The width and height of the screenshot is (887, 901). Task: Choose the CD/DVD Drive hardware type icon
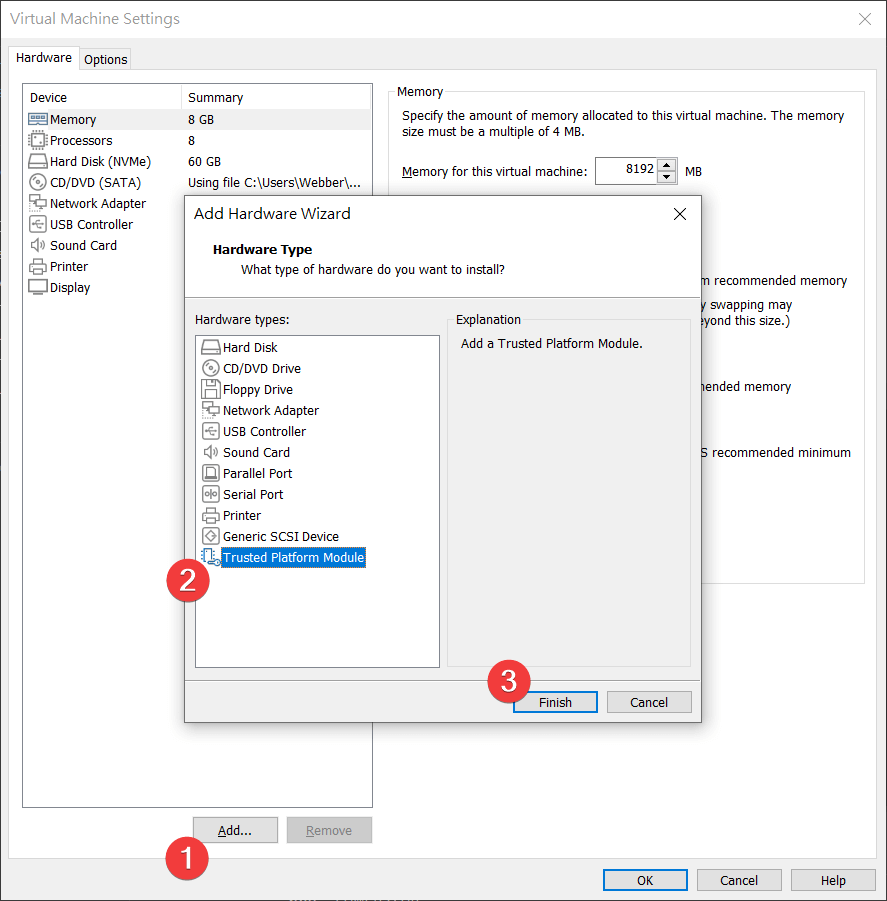click(210, 368)
